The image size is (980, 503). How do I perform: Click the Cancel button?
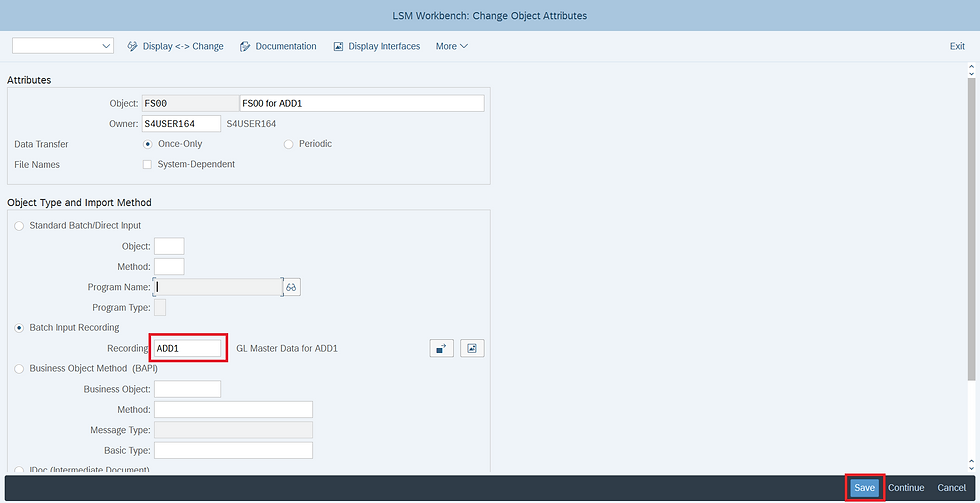[951, 487]
